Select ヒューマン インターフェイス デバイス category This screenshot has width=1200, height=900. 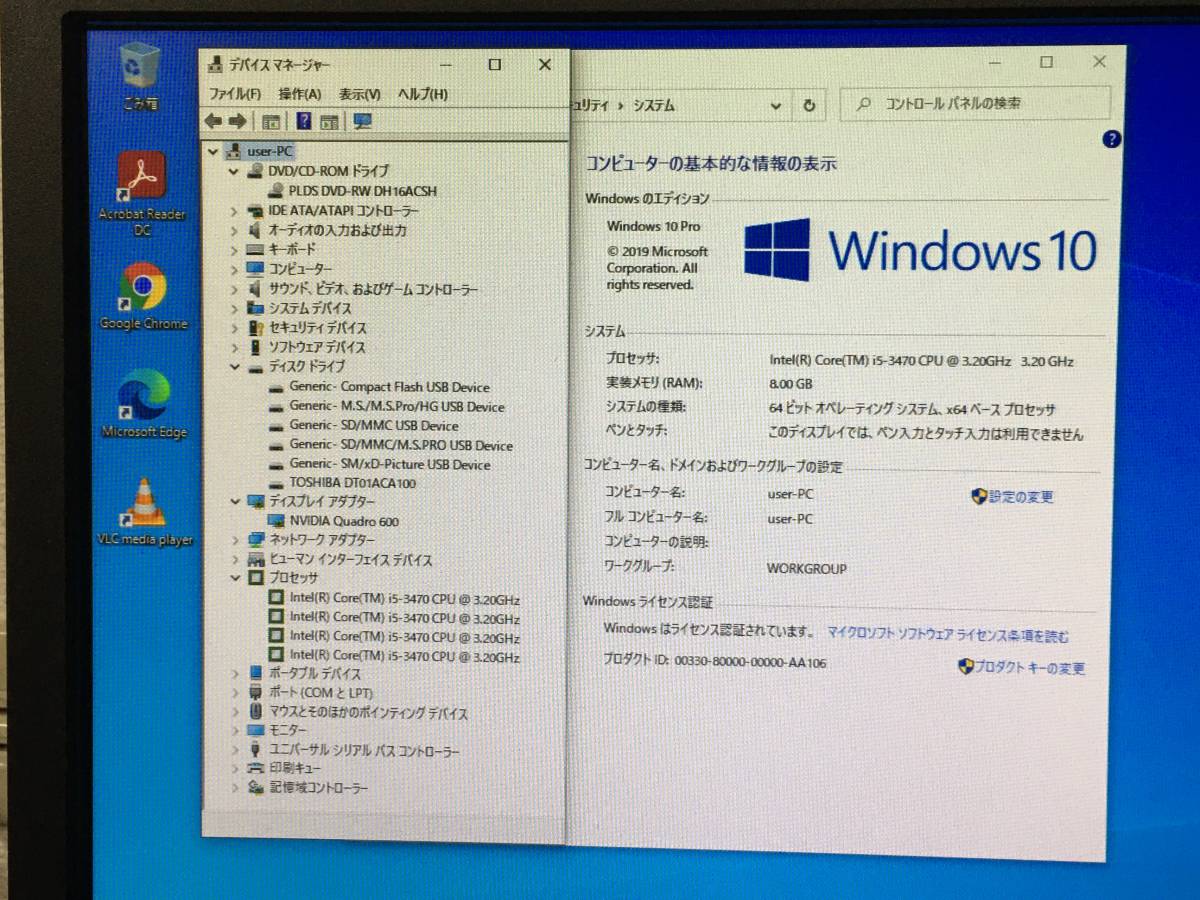click(x=350, y=560)
